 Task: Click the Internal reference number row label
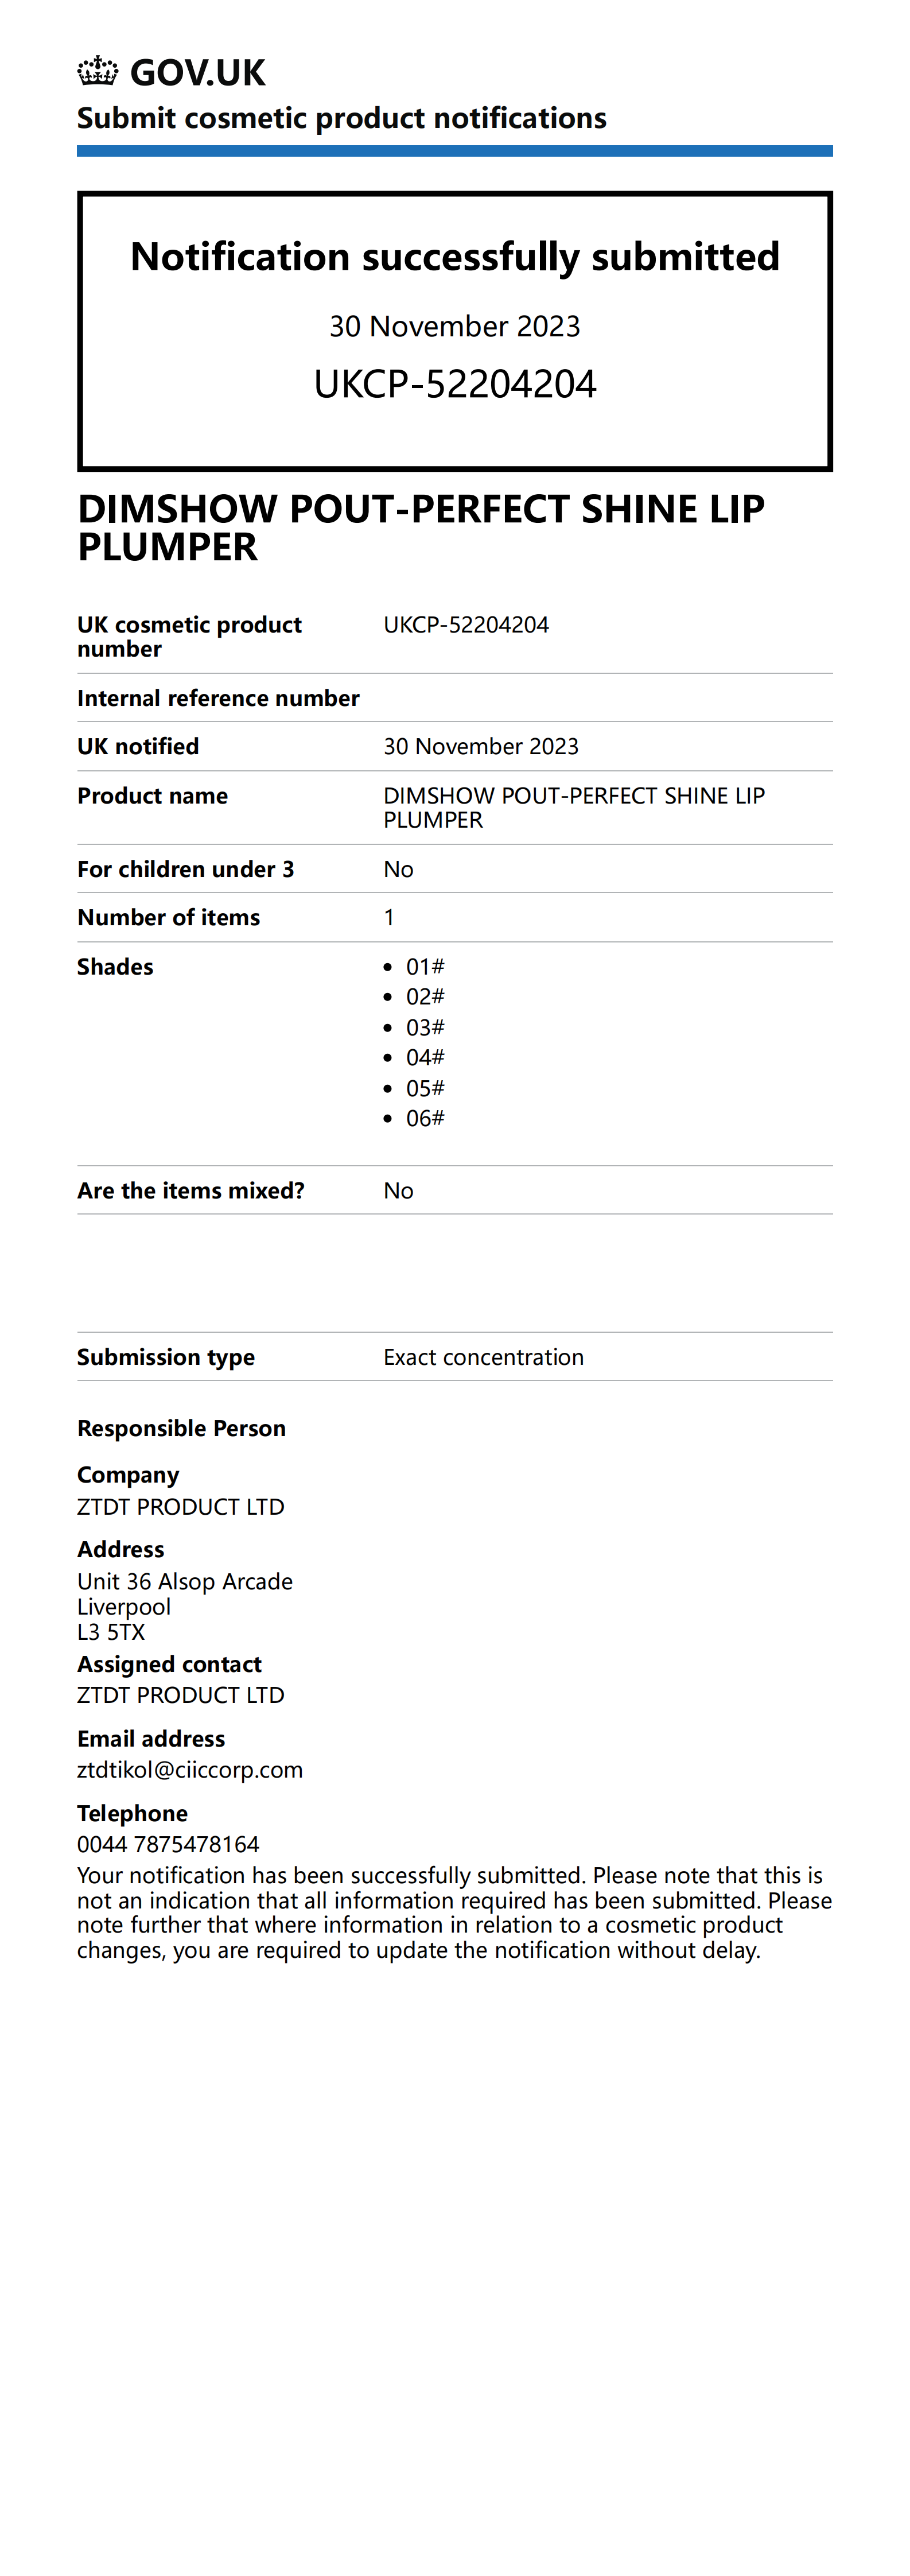point(218,698)
